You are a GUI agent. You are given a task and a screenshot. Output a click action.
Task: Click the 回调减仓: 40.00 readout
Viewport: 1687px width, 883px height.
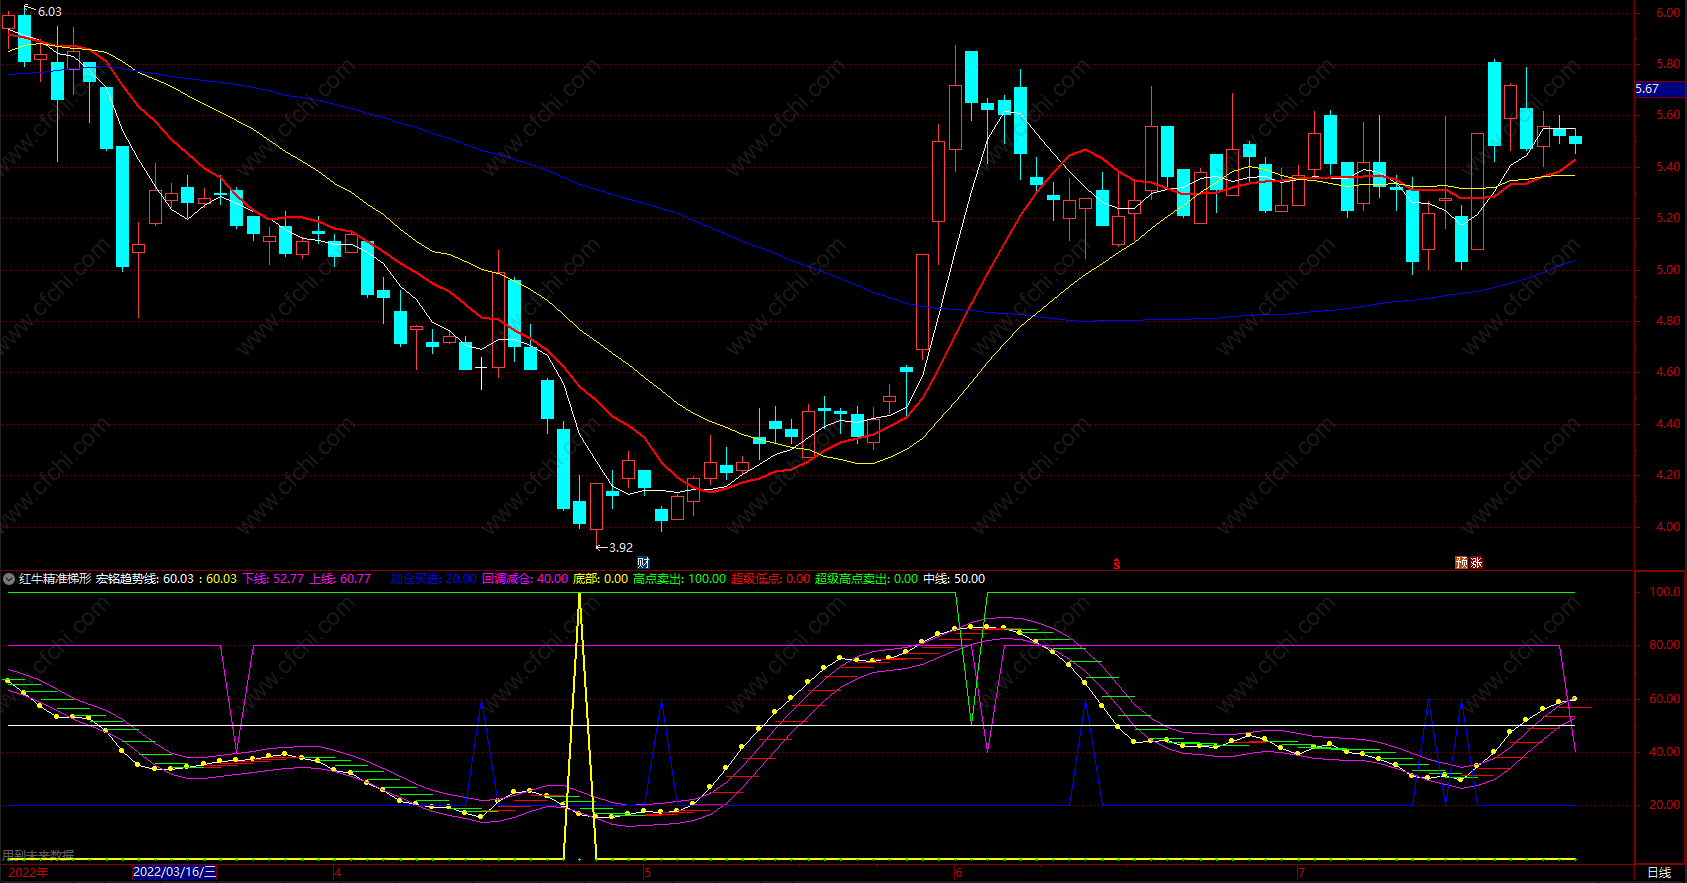tap(525, 579)
